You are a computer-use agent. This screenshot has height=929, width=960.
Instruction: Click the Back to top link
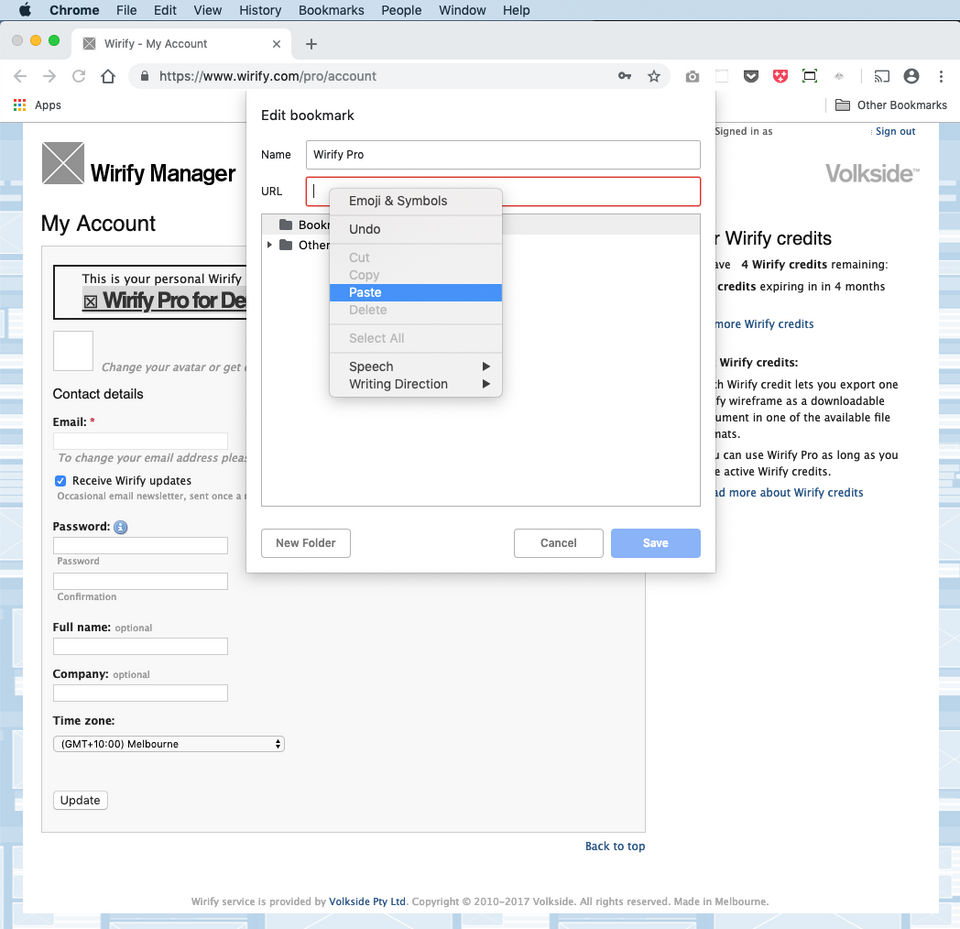click(x=615, y=846)
